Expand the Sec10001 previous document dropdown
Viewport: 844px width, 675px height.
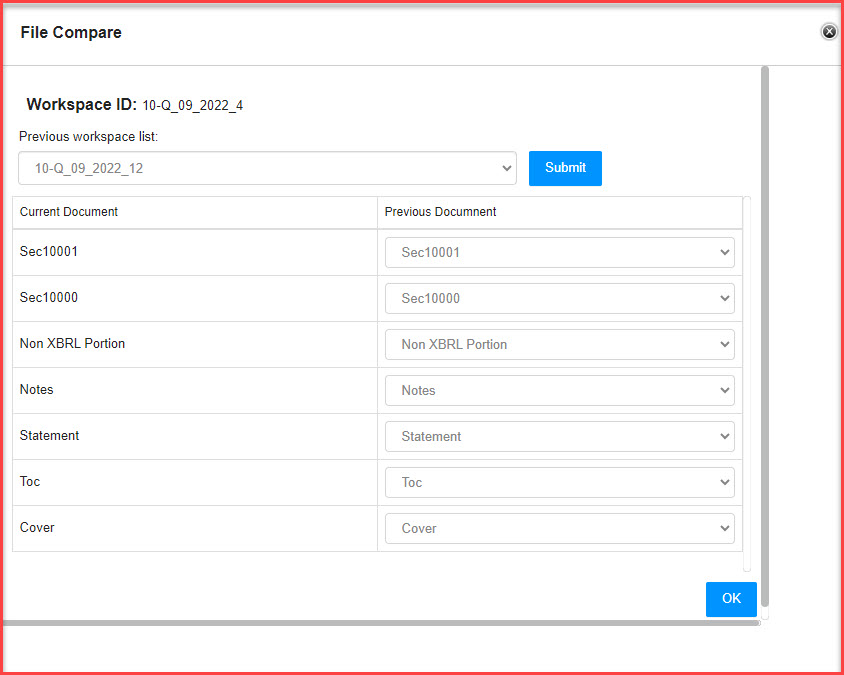(560, 252)
